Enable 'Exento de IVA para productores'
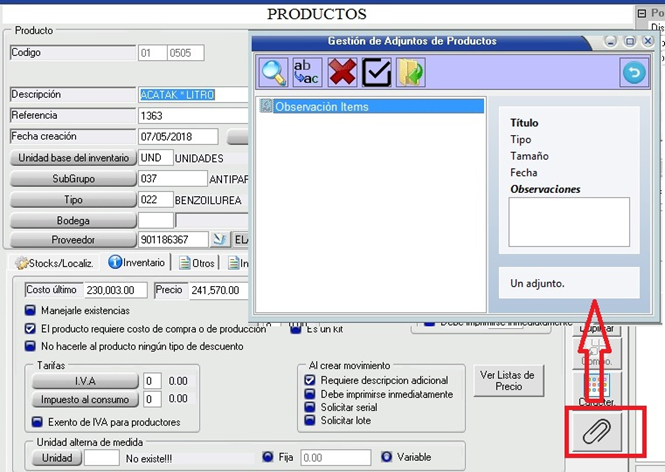The width and height of the screenshot is (665, 472). [x=38, y=422]
